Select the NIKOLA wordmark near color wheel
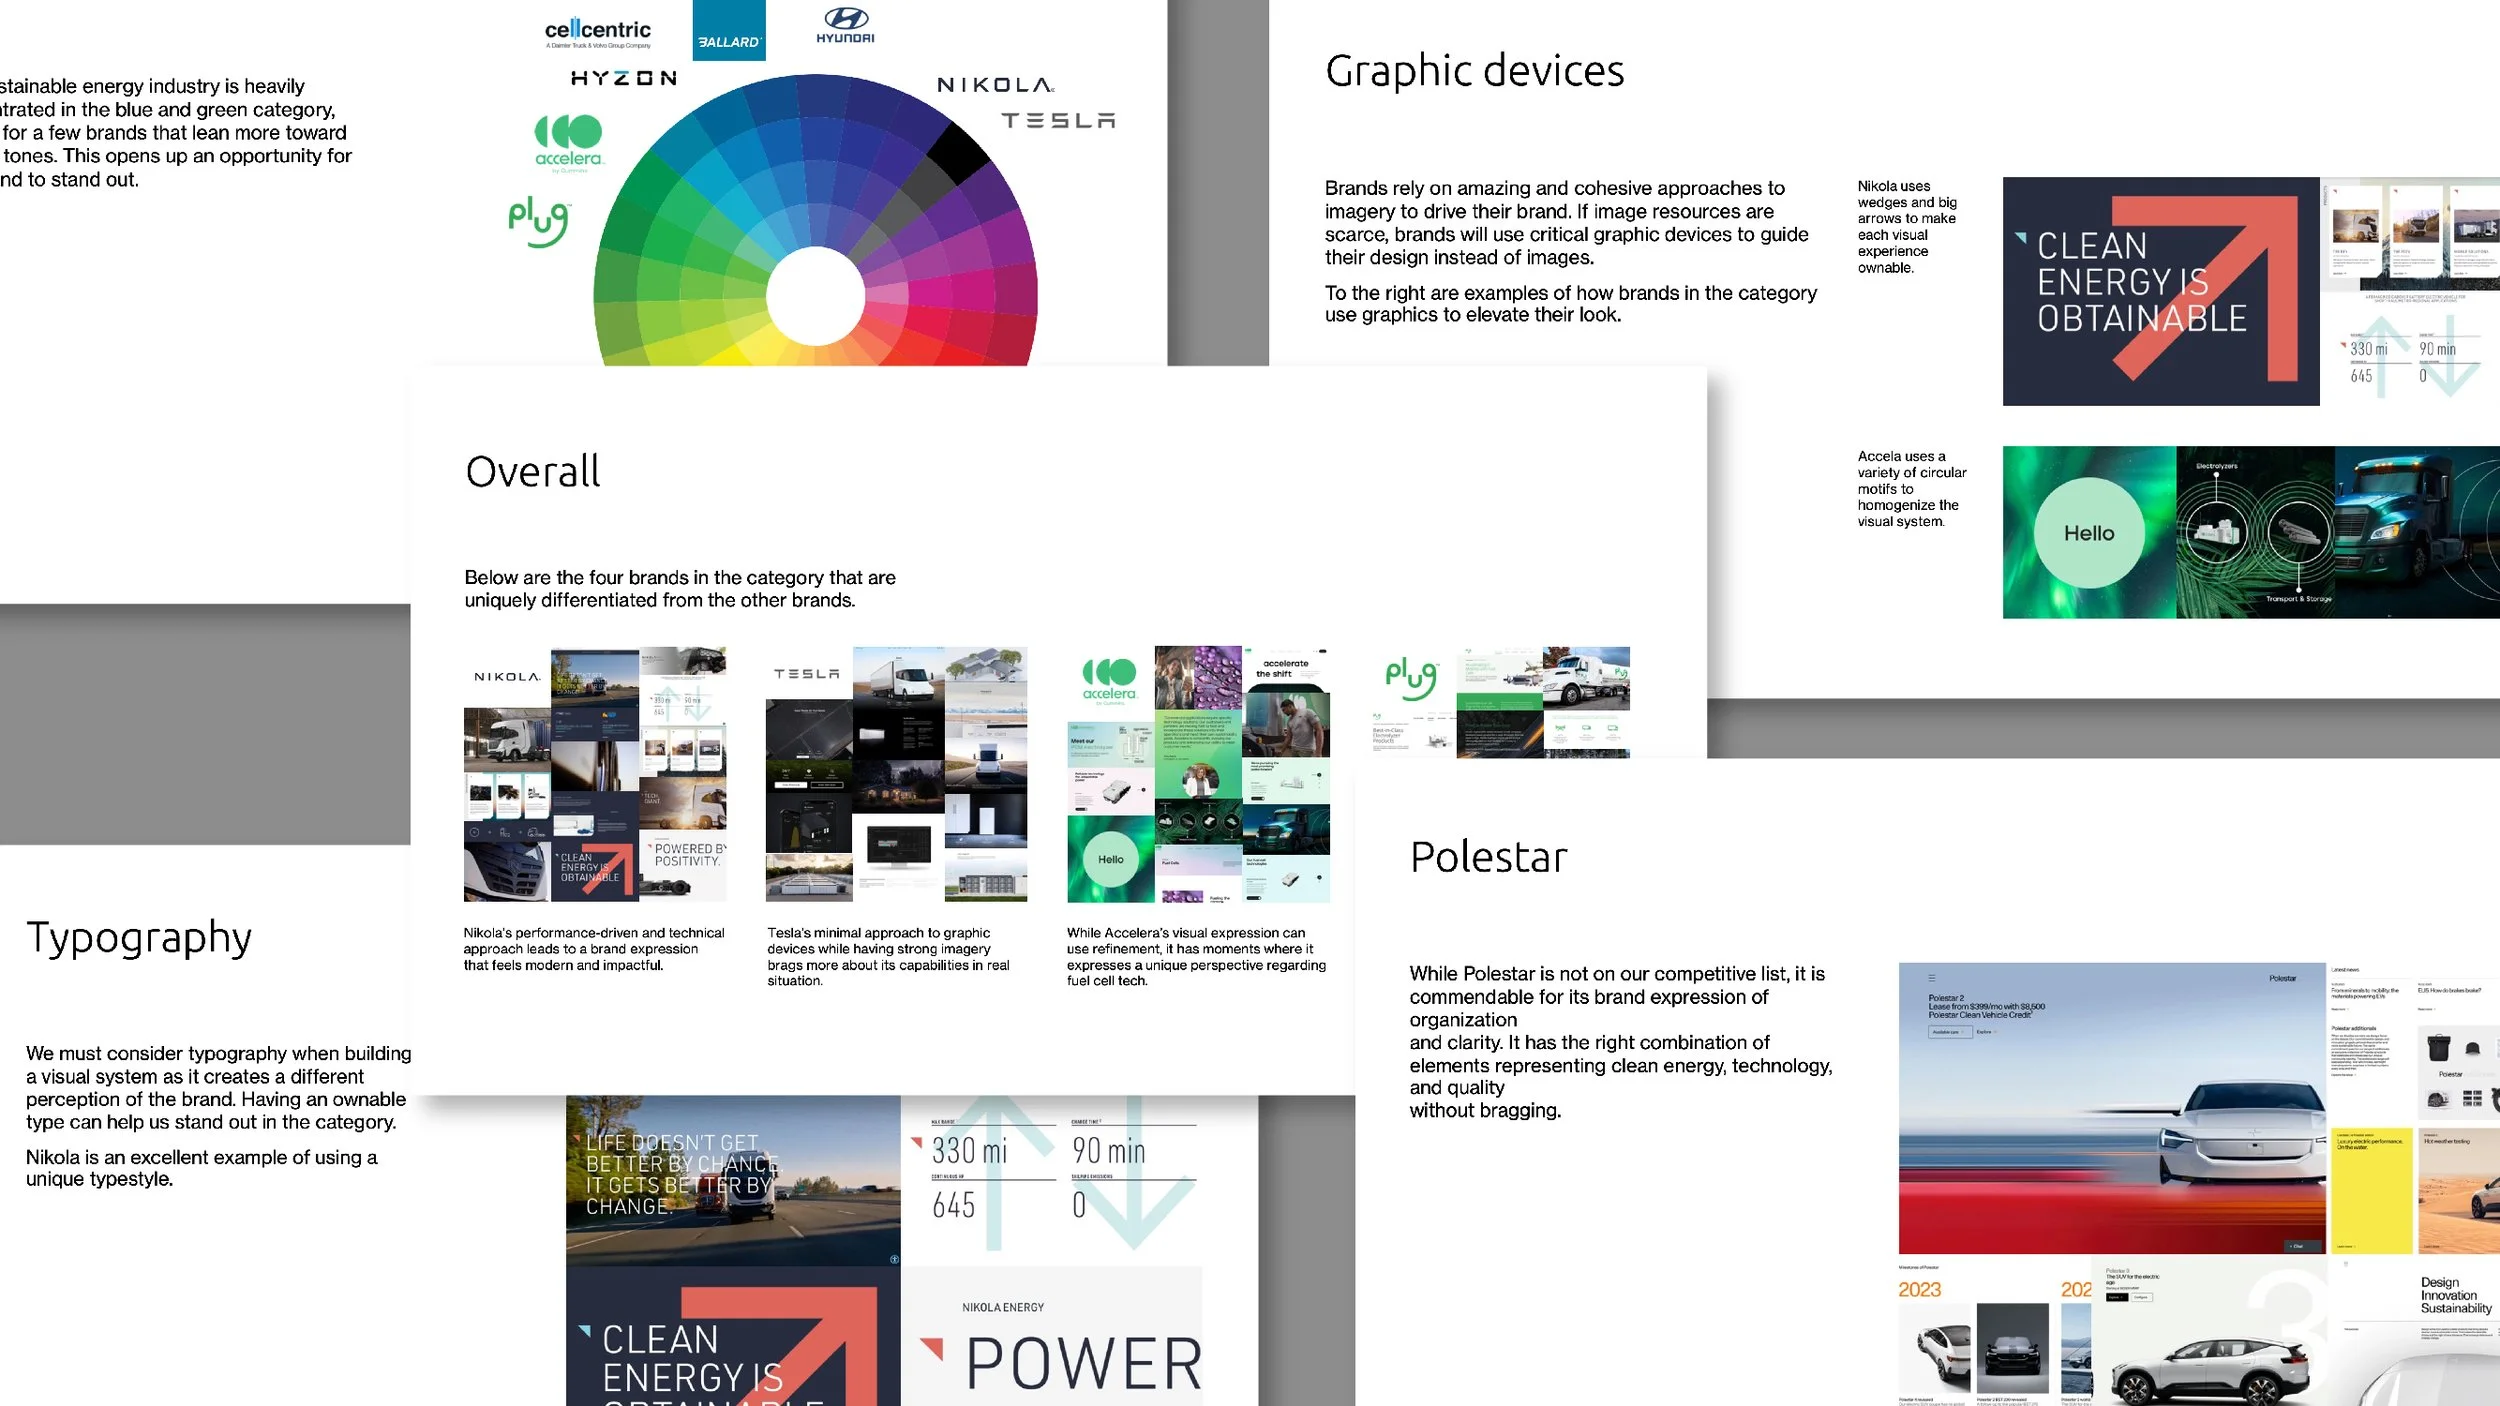Image resolution: width=2500 pixels, height=1406 pixels. [994, 85]
